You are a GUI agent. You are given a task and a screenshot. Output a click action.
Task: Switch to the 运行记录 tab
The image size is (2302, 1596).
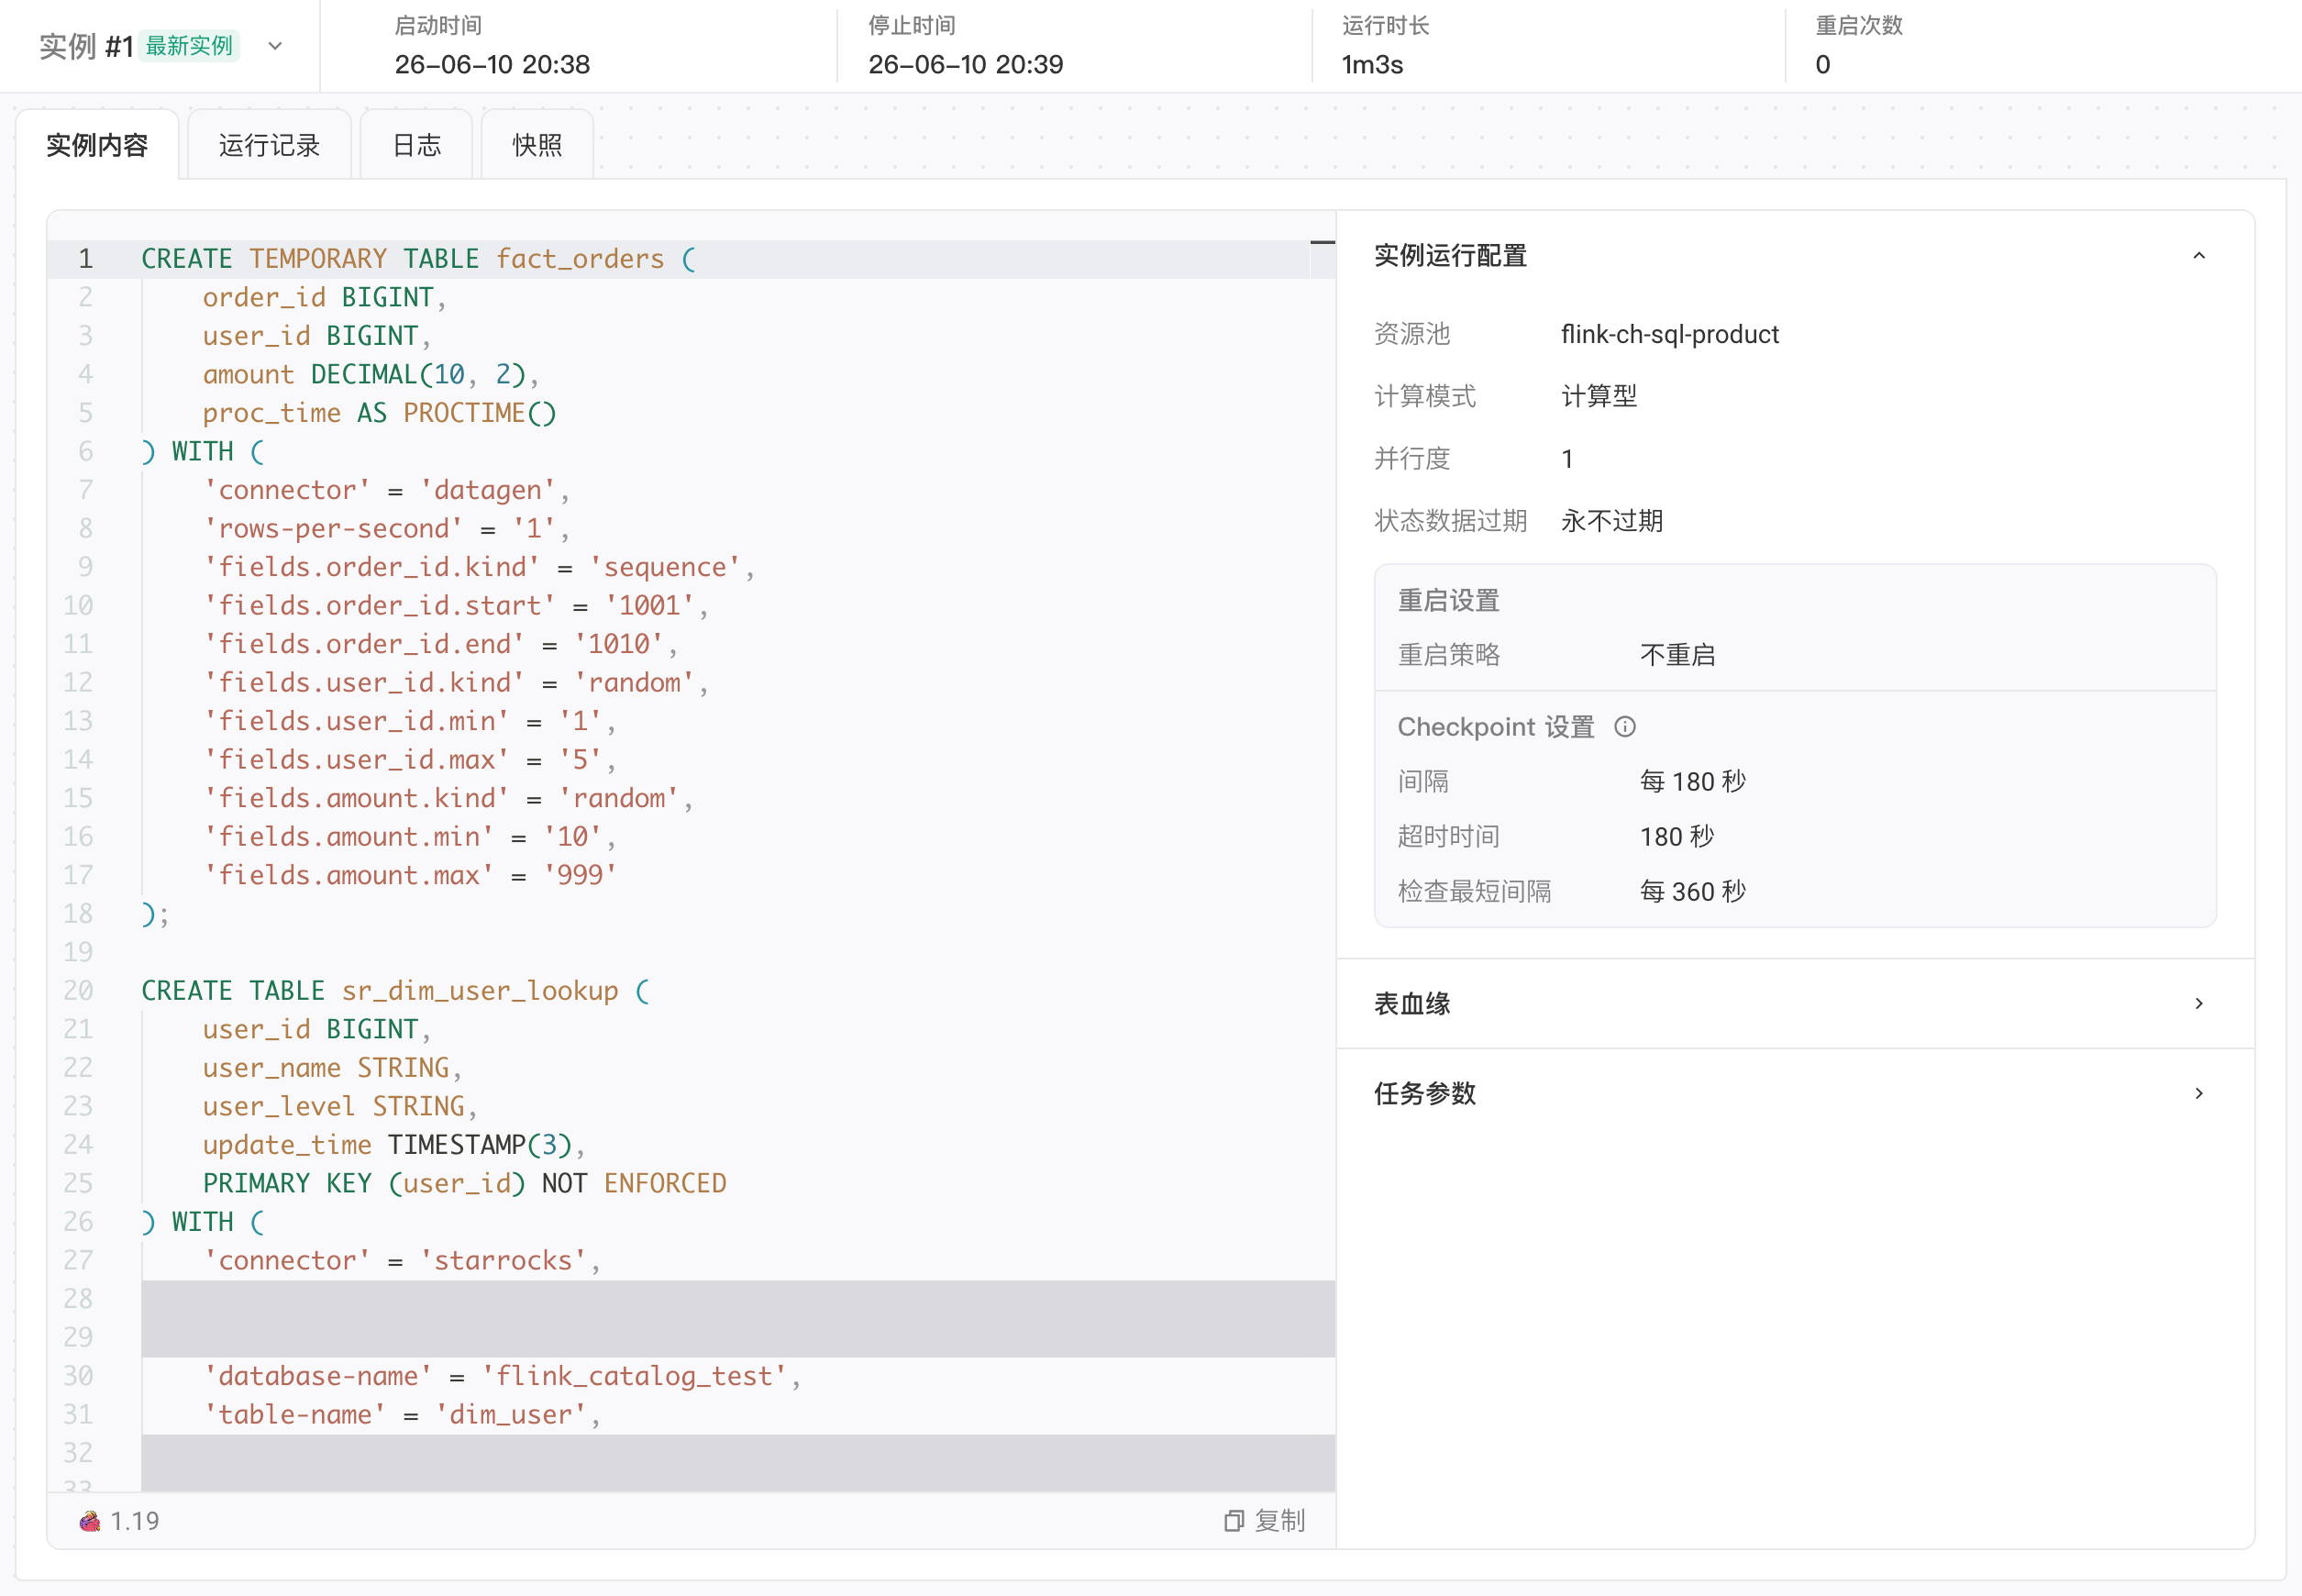tap(269, 145)
